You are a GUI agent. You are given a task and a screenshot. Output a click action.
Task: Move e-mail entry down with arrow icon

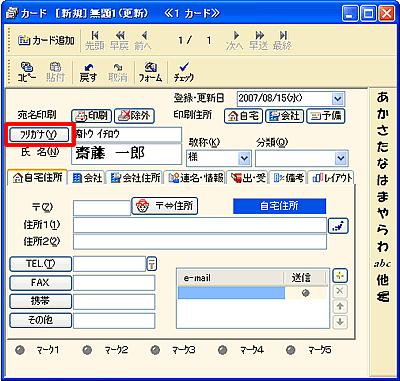pos(340,322)
